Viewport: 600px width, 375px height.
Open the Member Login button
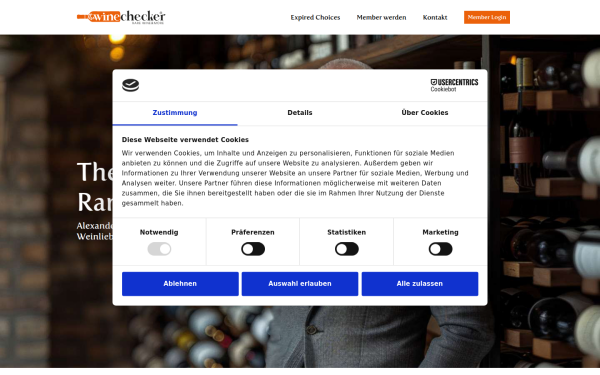click(x=487, y=17)
